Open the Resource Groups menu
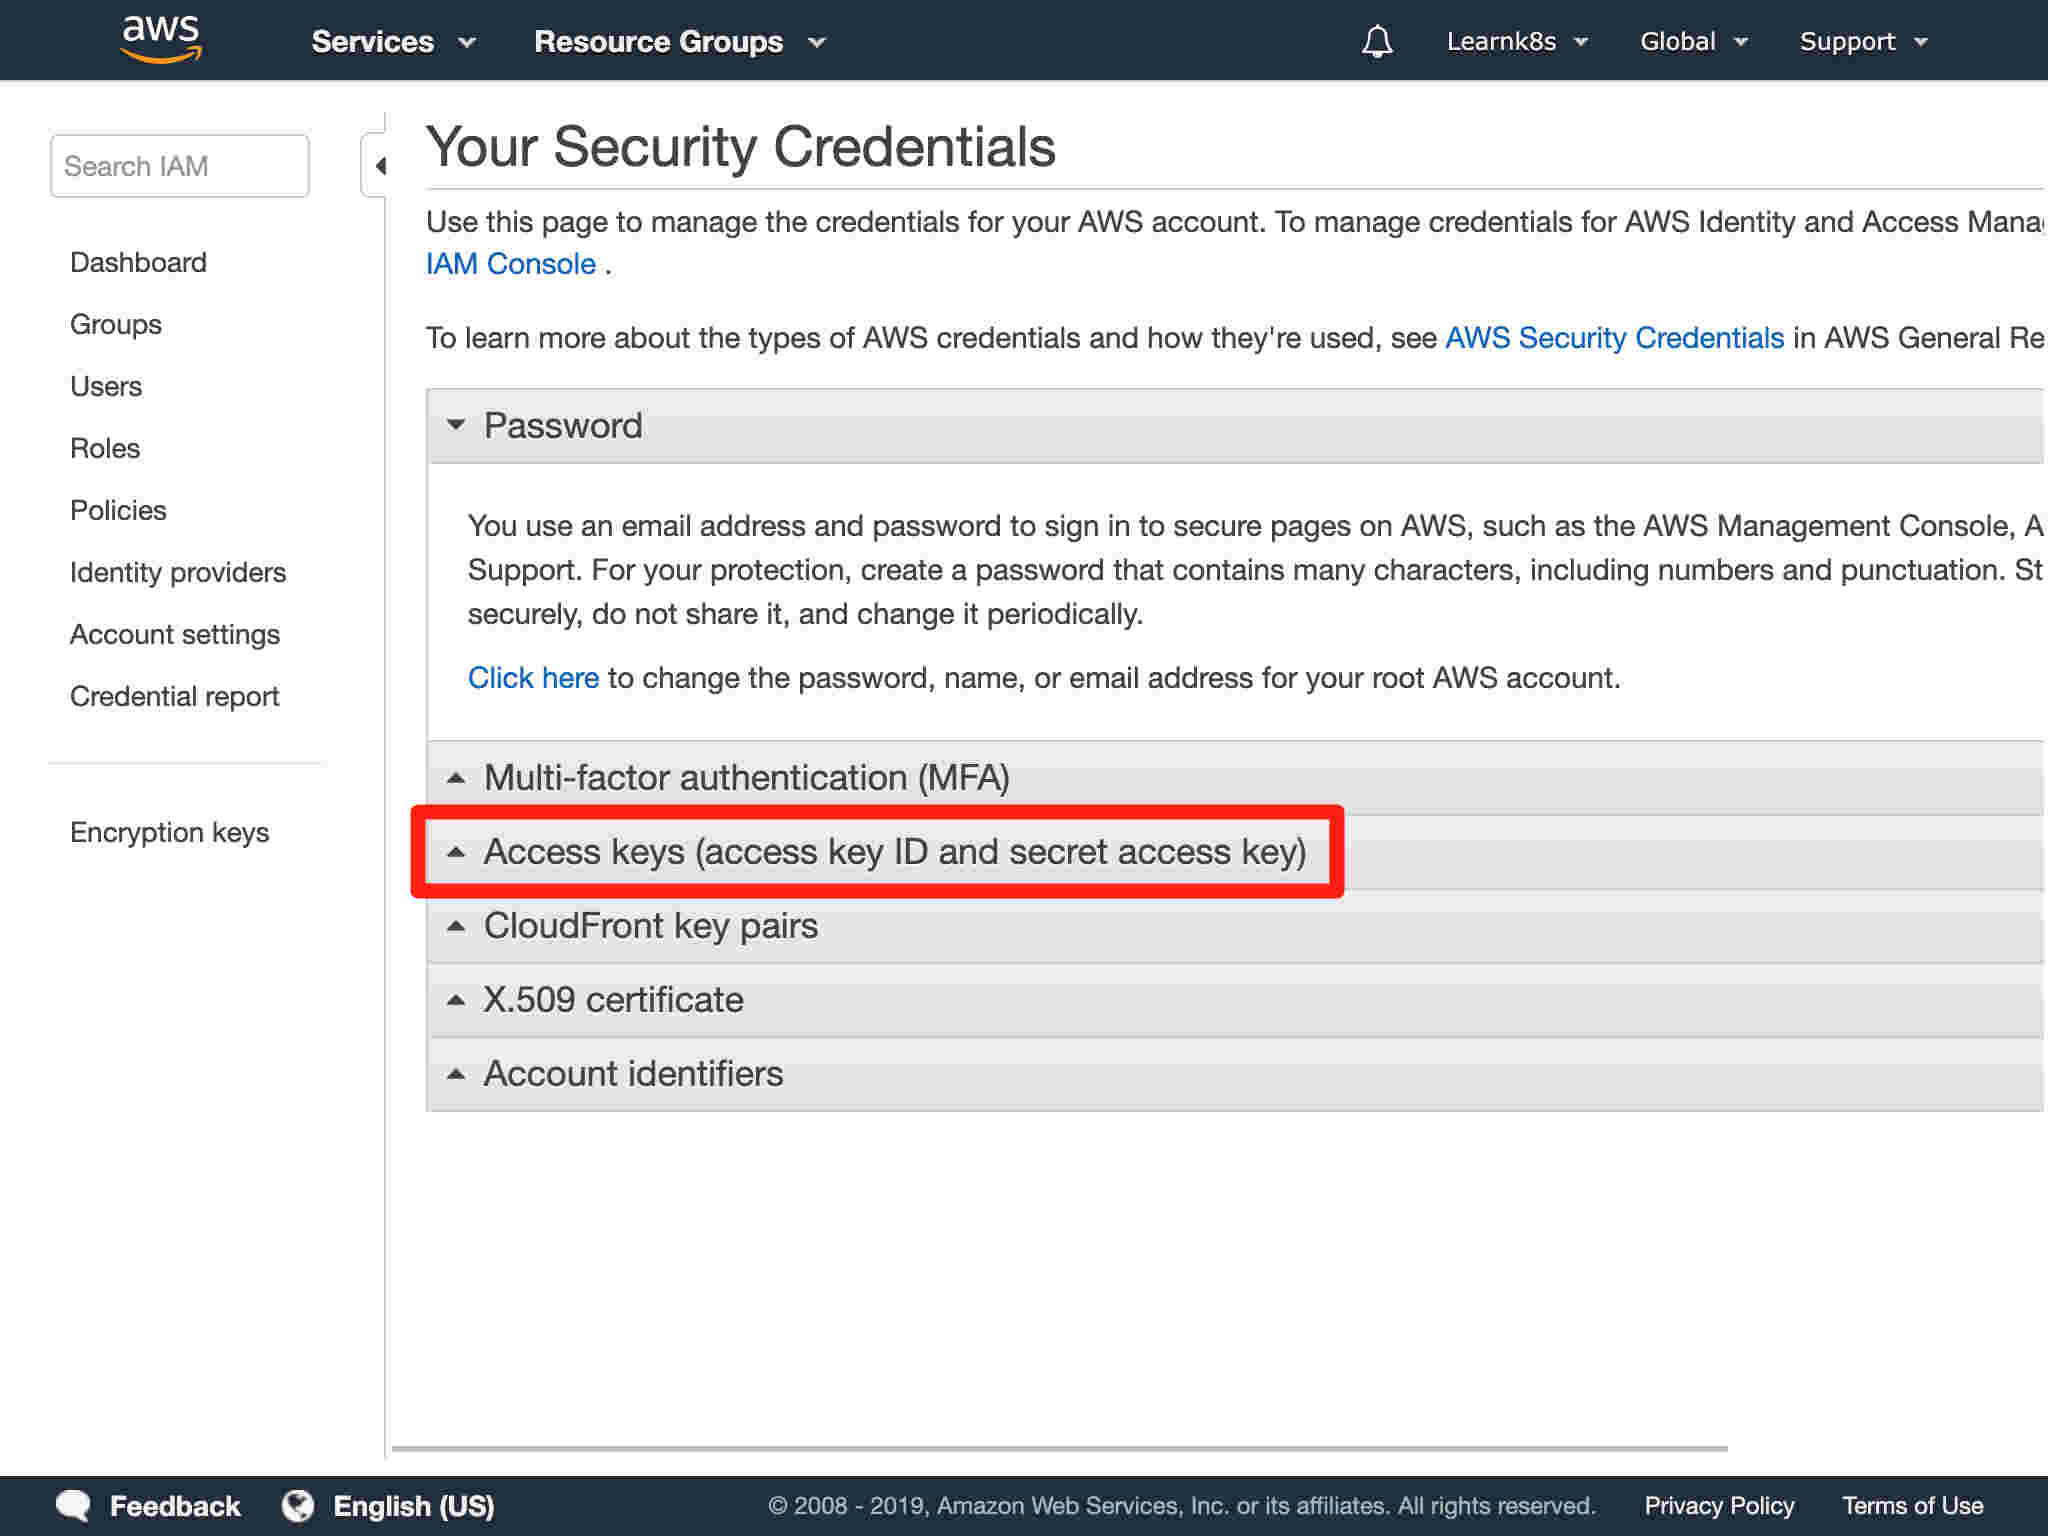Viewport: 2048px width, 1536px height. [x=680, y=41]
